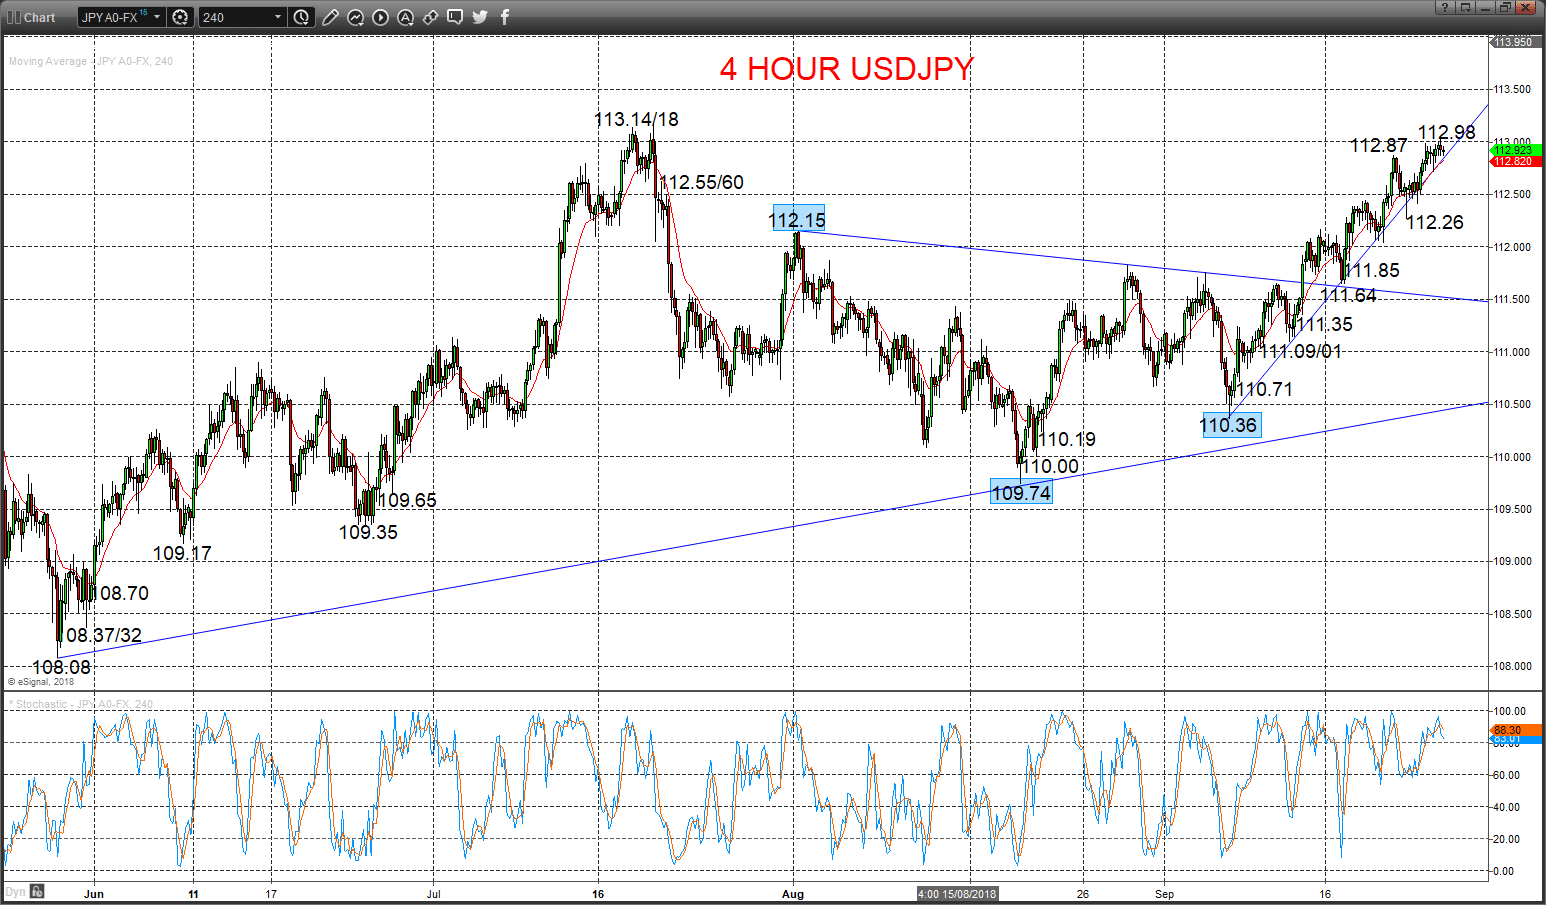Open the window pop-out dropdown icon
This screenshot has width=1546, height=905.
click(1466, 7)
